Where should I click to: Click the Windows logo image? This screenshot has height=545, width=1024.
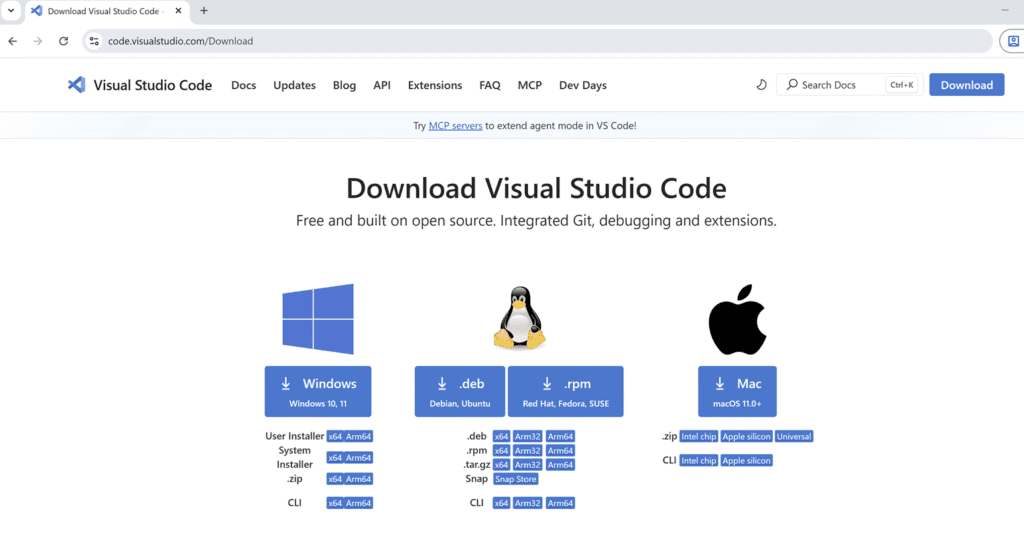click(x=318, y=319)
